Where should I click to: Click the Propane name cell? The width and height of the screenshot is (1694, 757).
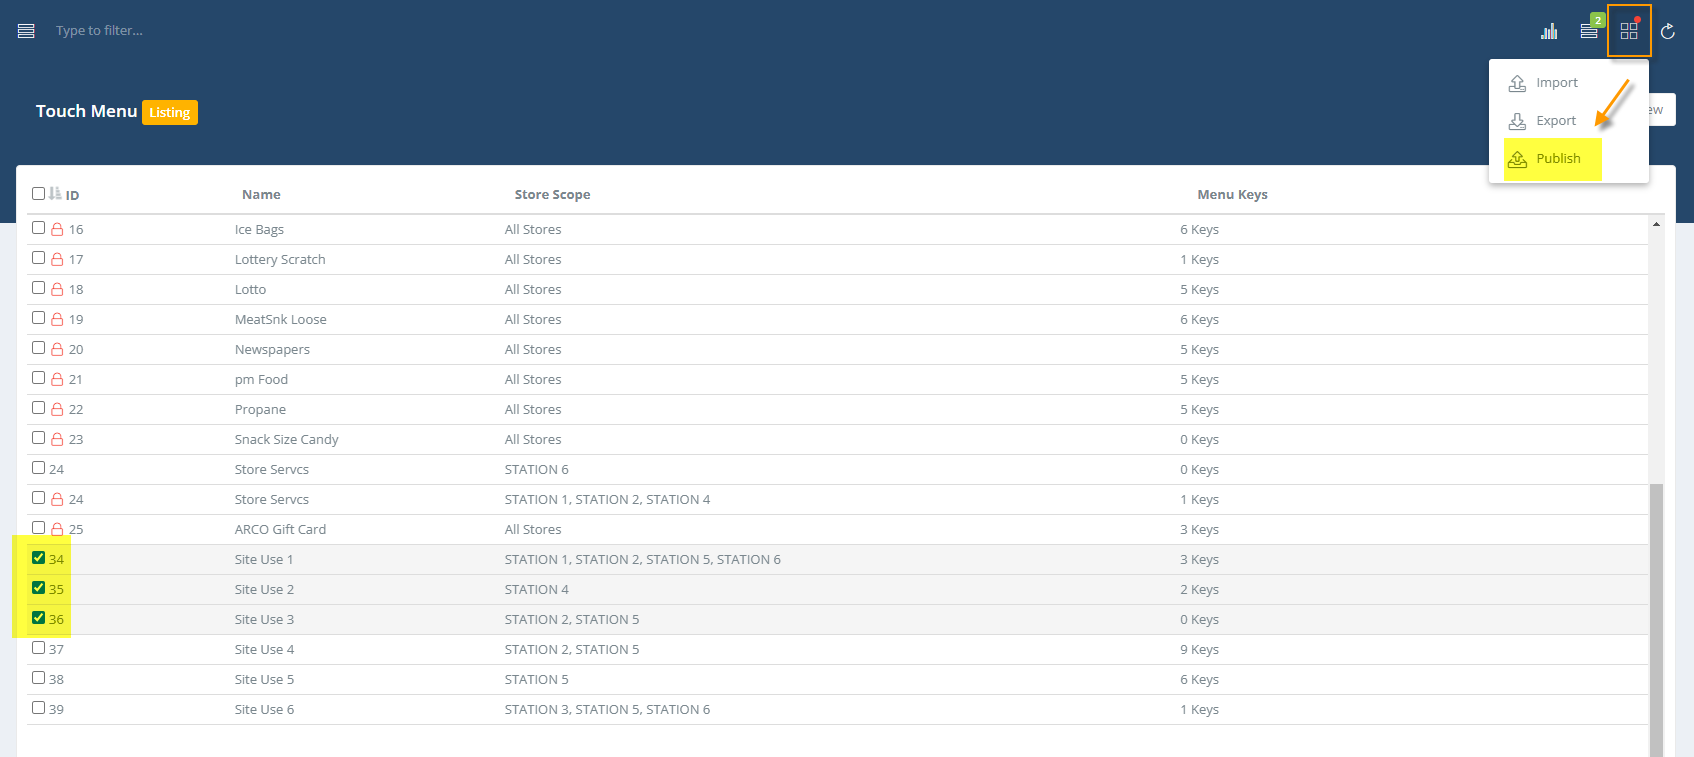pos(260,410)
